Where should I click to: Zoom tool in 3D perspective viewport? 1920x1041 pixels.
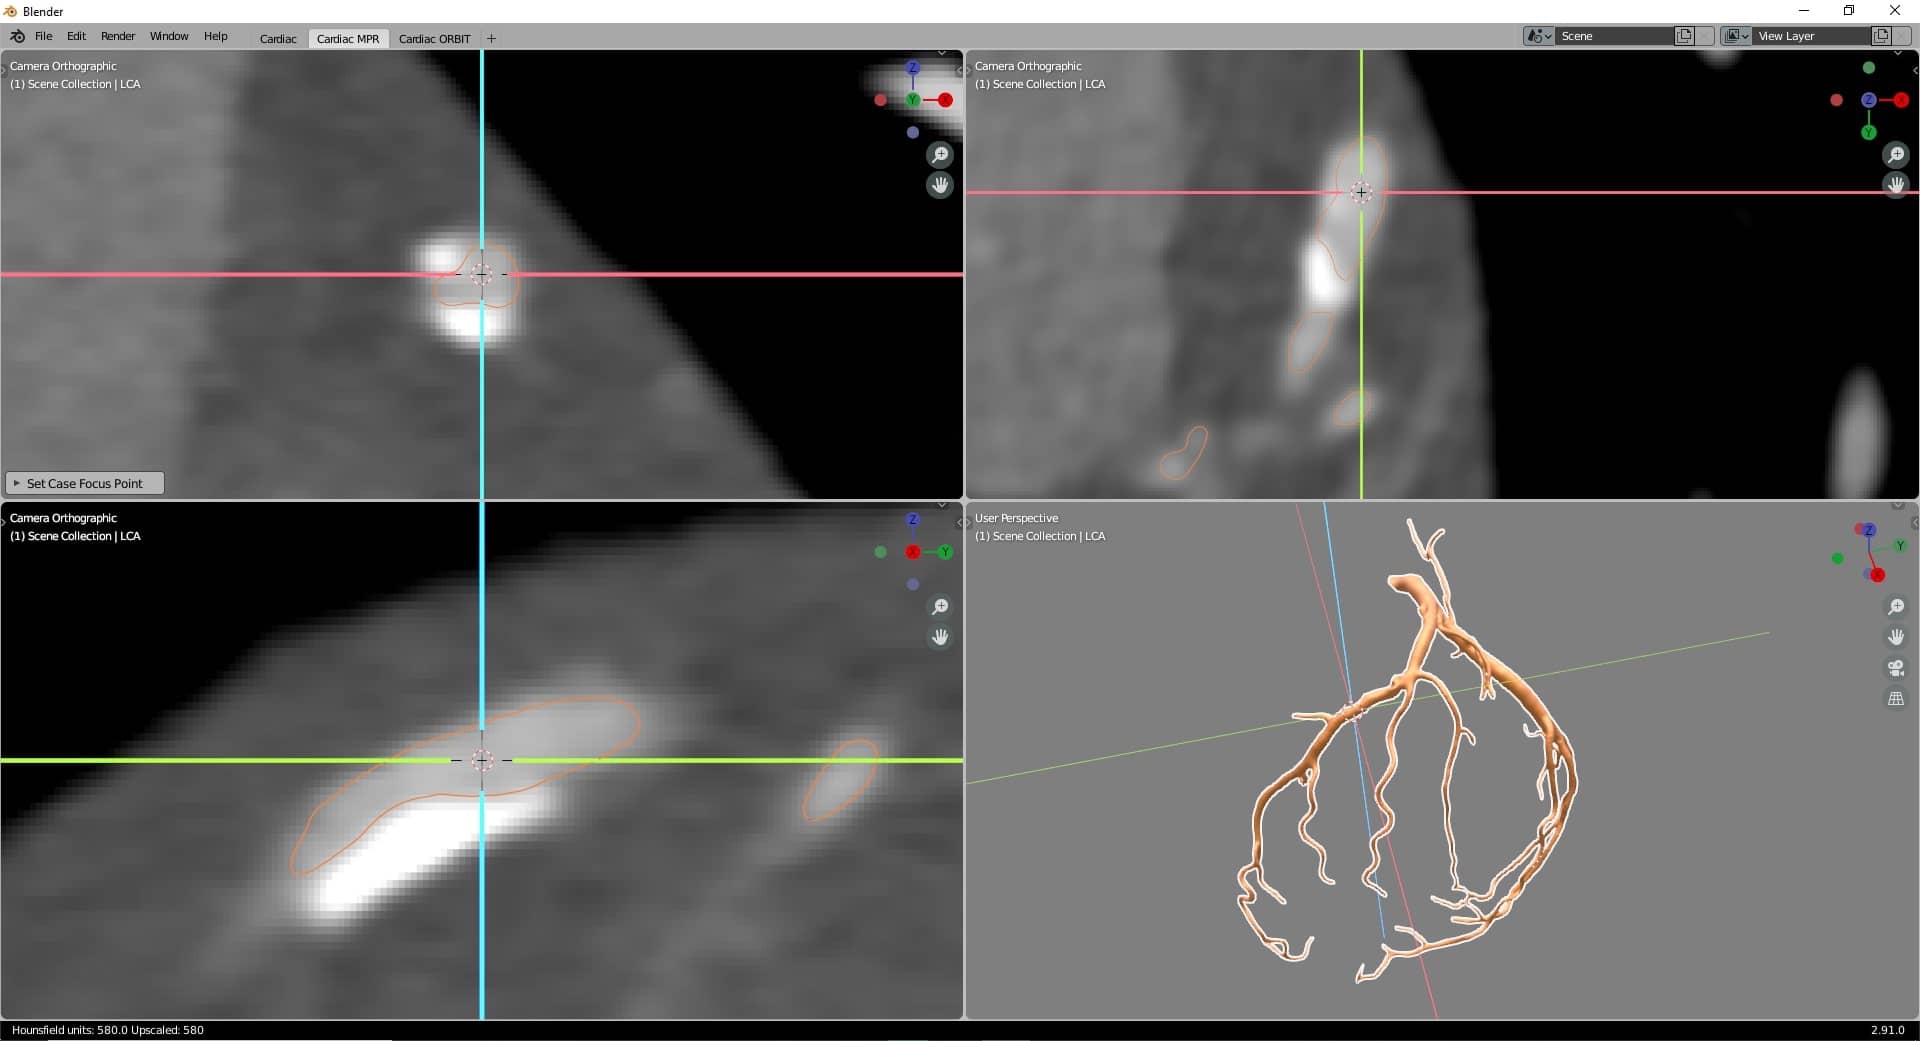click(1896, 607)
